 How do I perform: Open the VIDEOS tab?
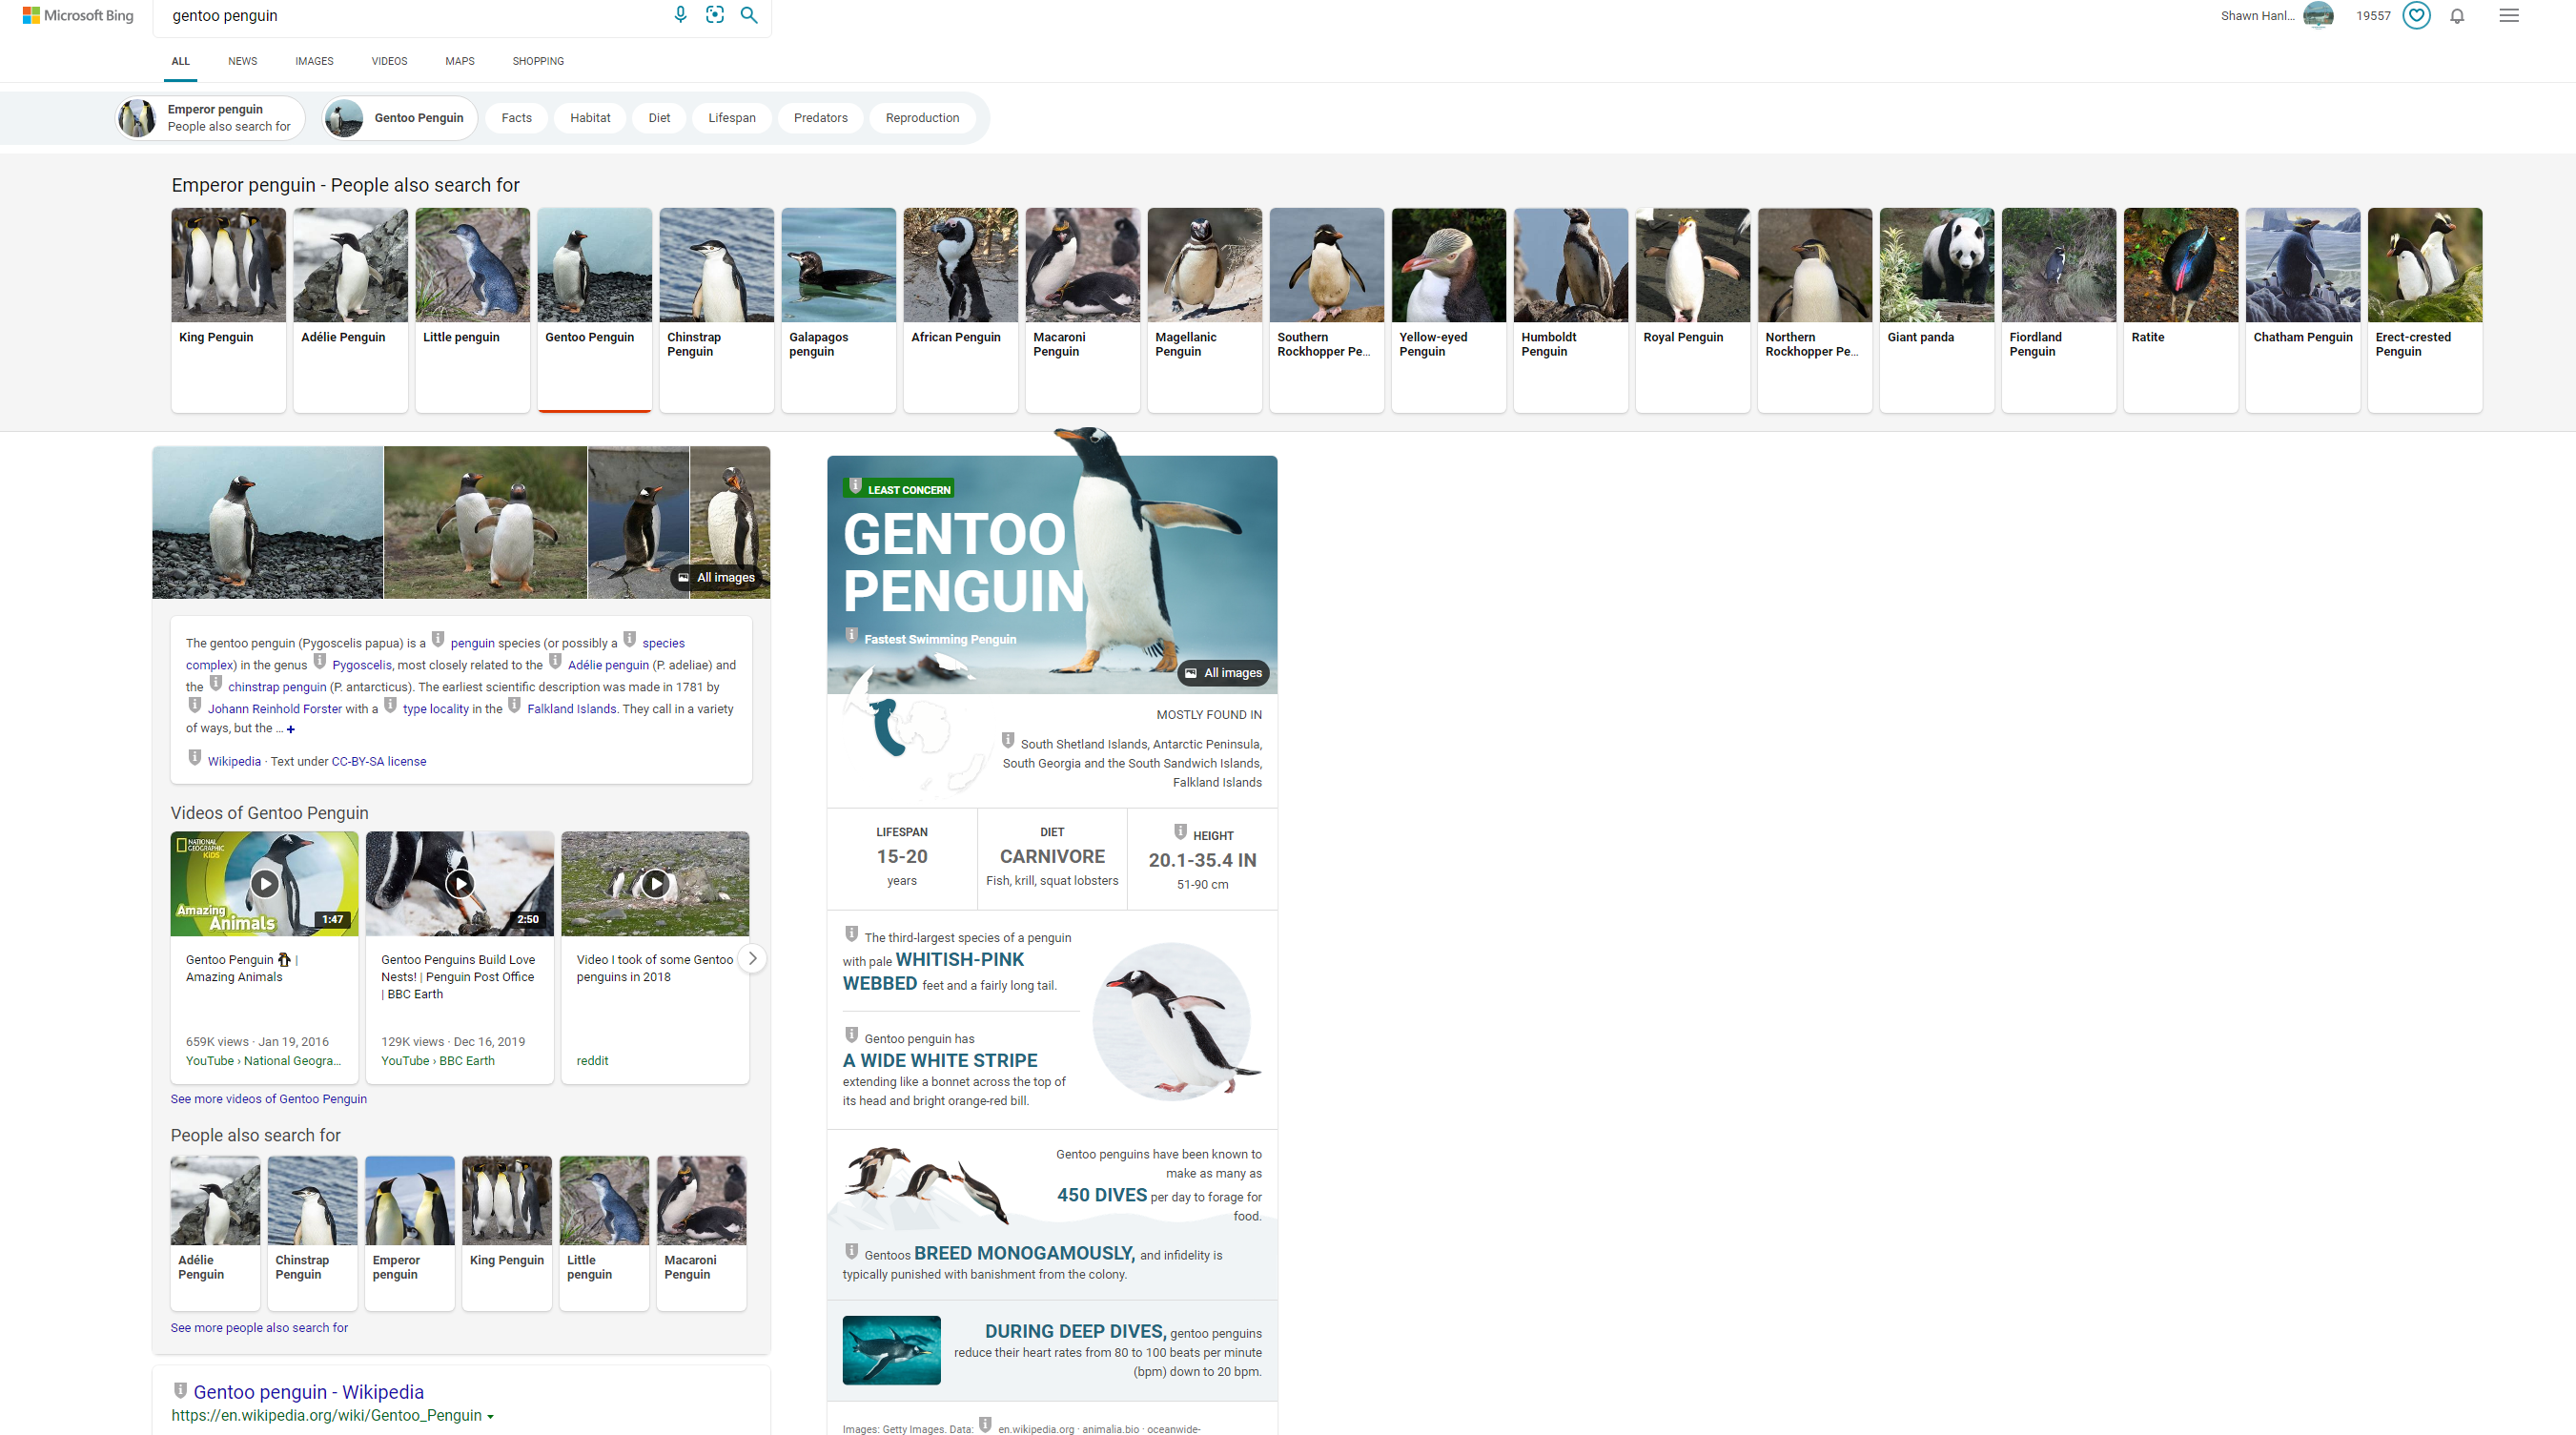tap(389, 61)
